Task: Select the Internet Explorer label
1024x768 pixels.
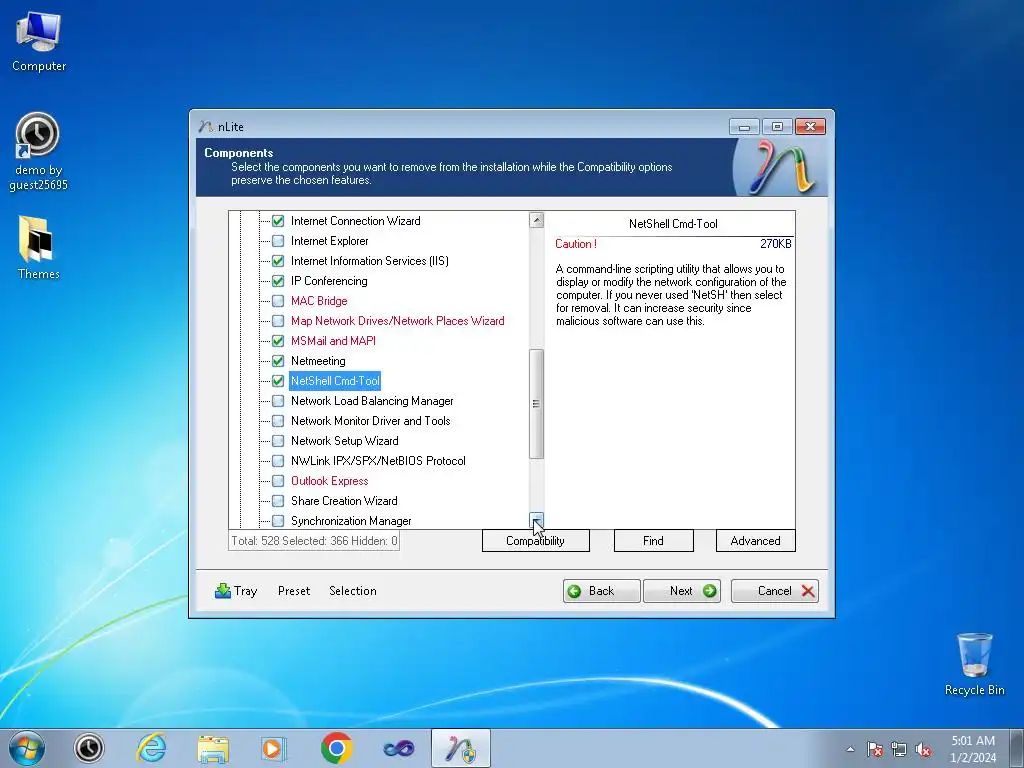Action: click(x=330, y=241)
